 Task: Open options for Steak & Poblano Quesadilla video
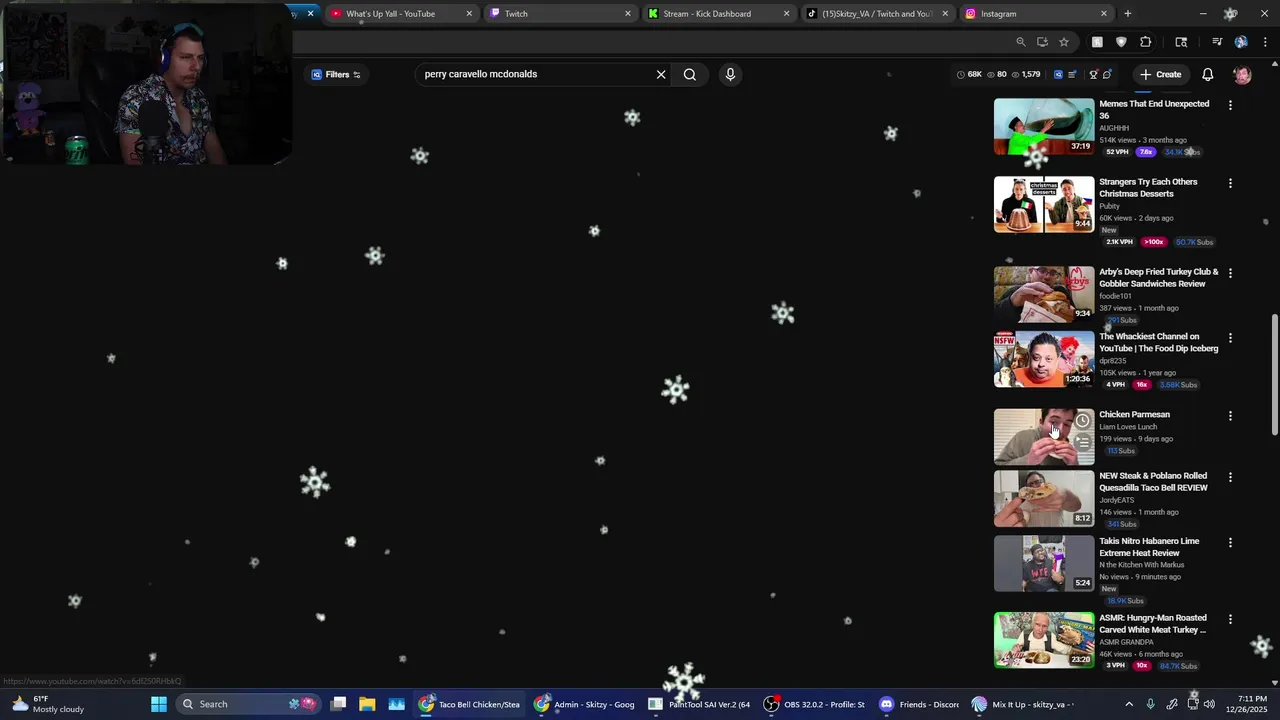click(1230, 478)
